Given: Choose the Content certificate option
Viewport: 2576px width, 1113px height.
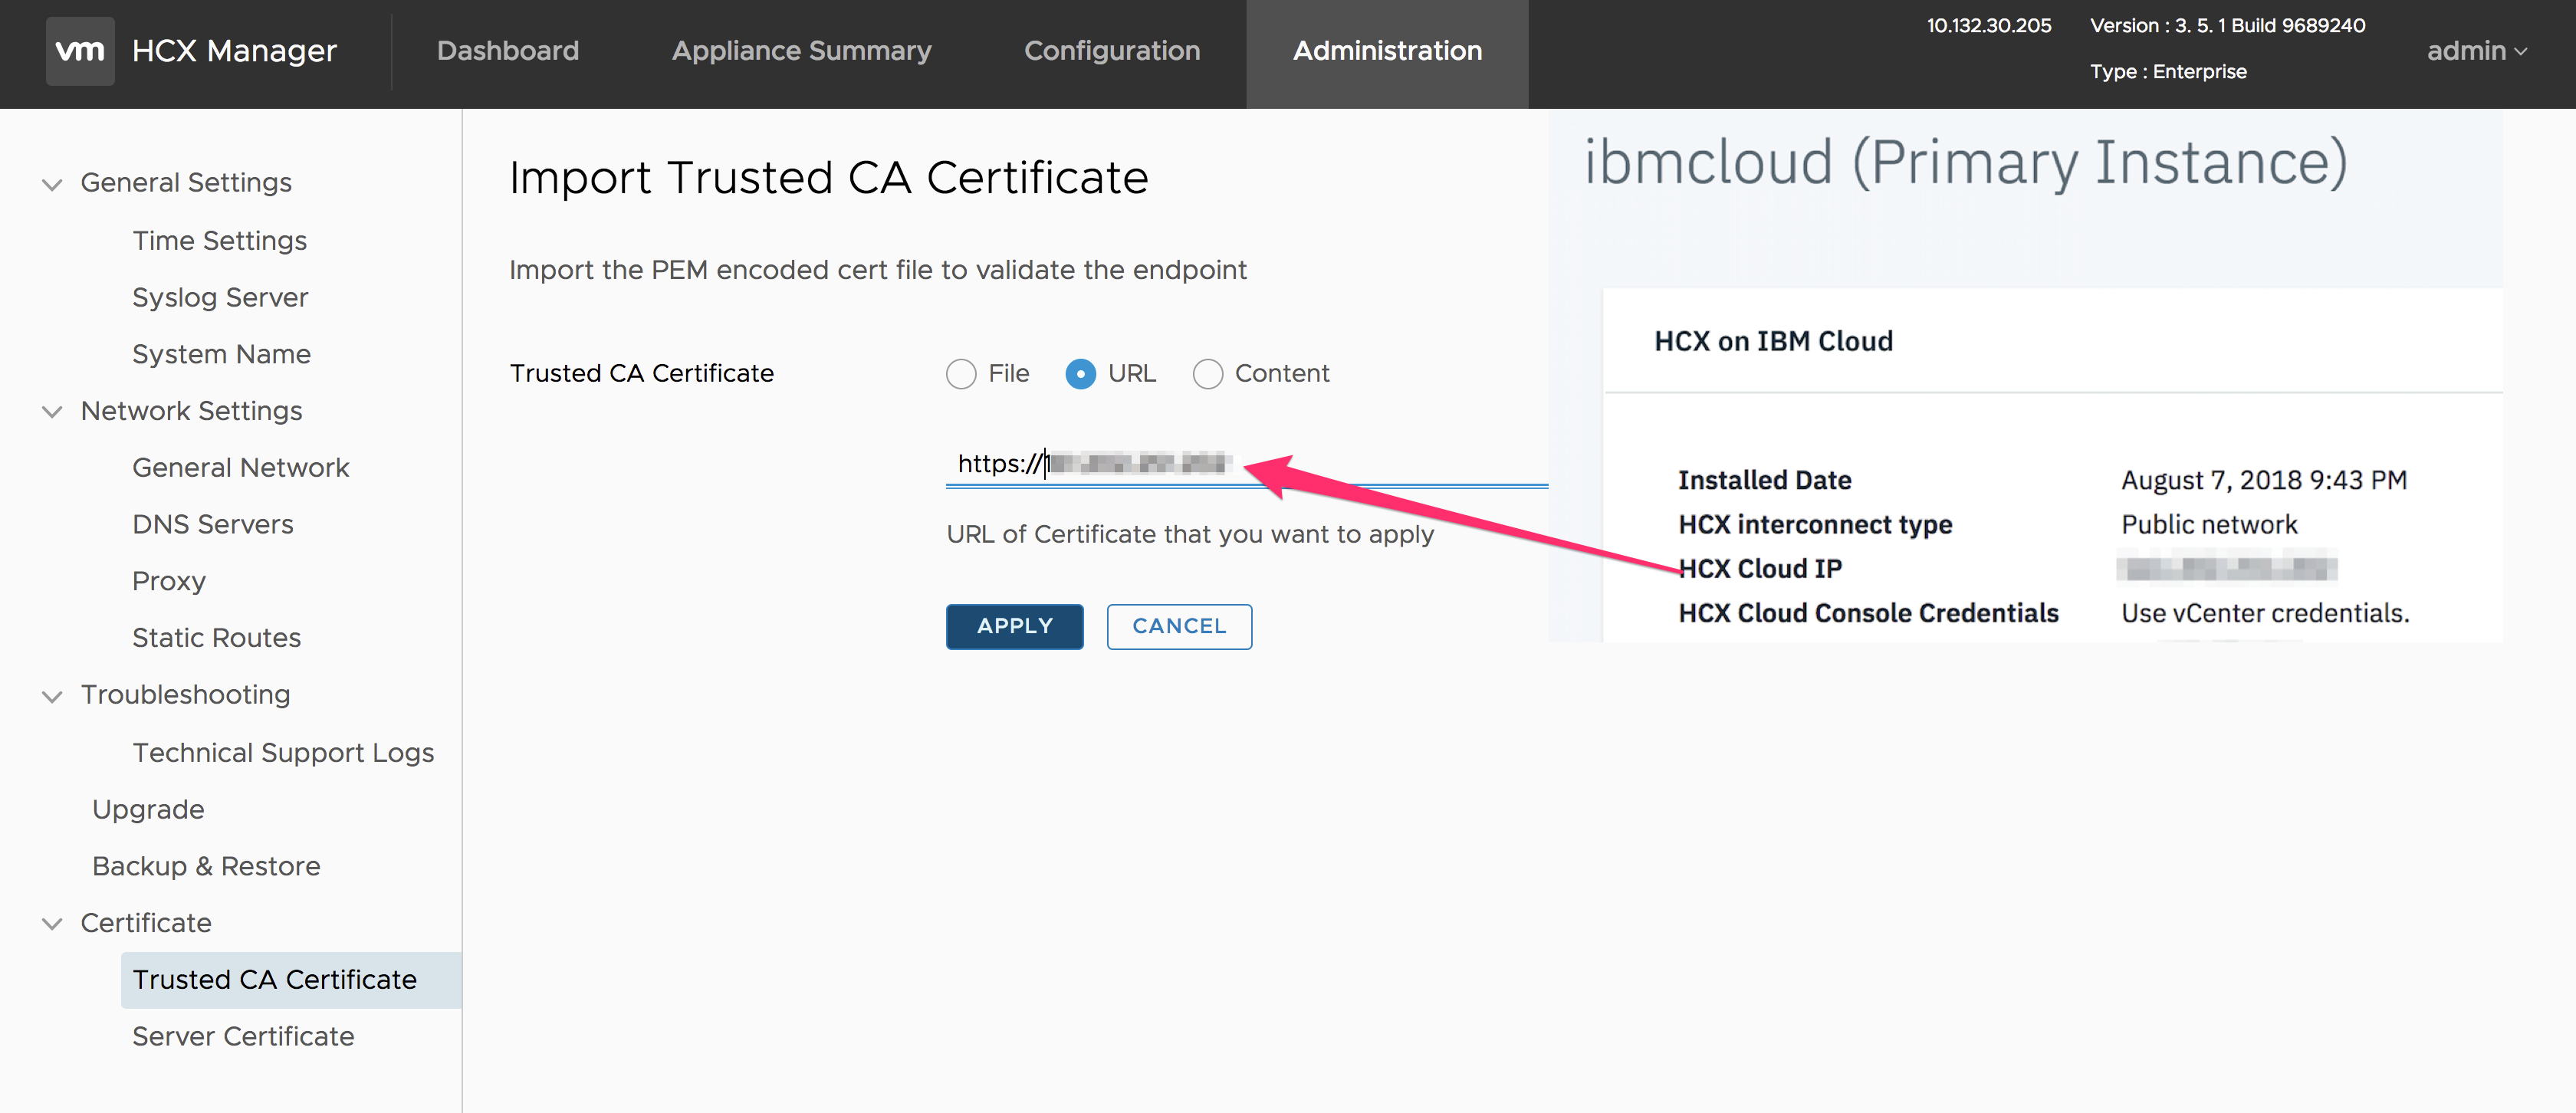Looking at the screenshot, I should coord(1208,373).
